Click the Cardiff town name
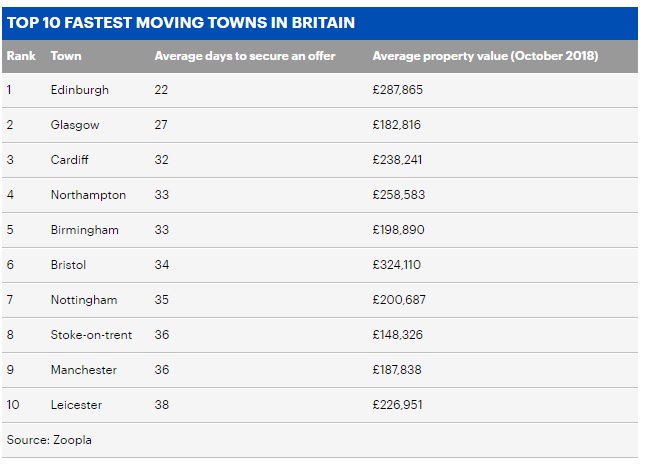 tap(70, 160)
